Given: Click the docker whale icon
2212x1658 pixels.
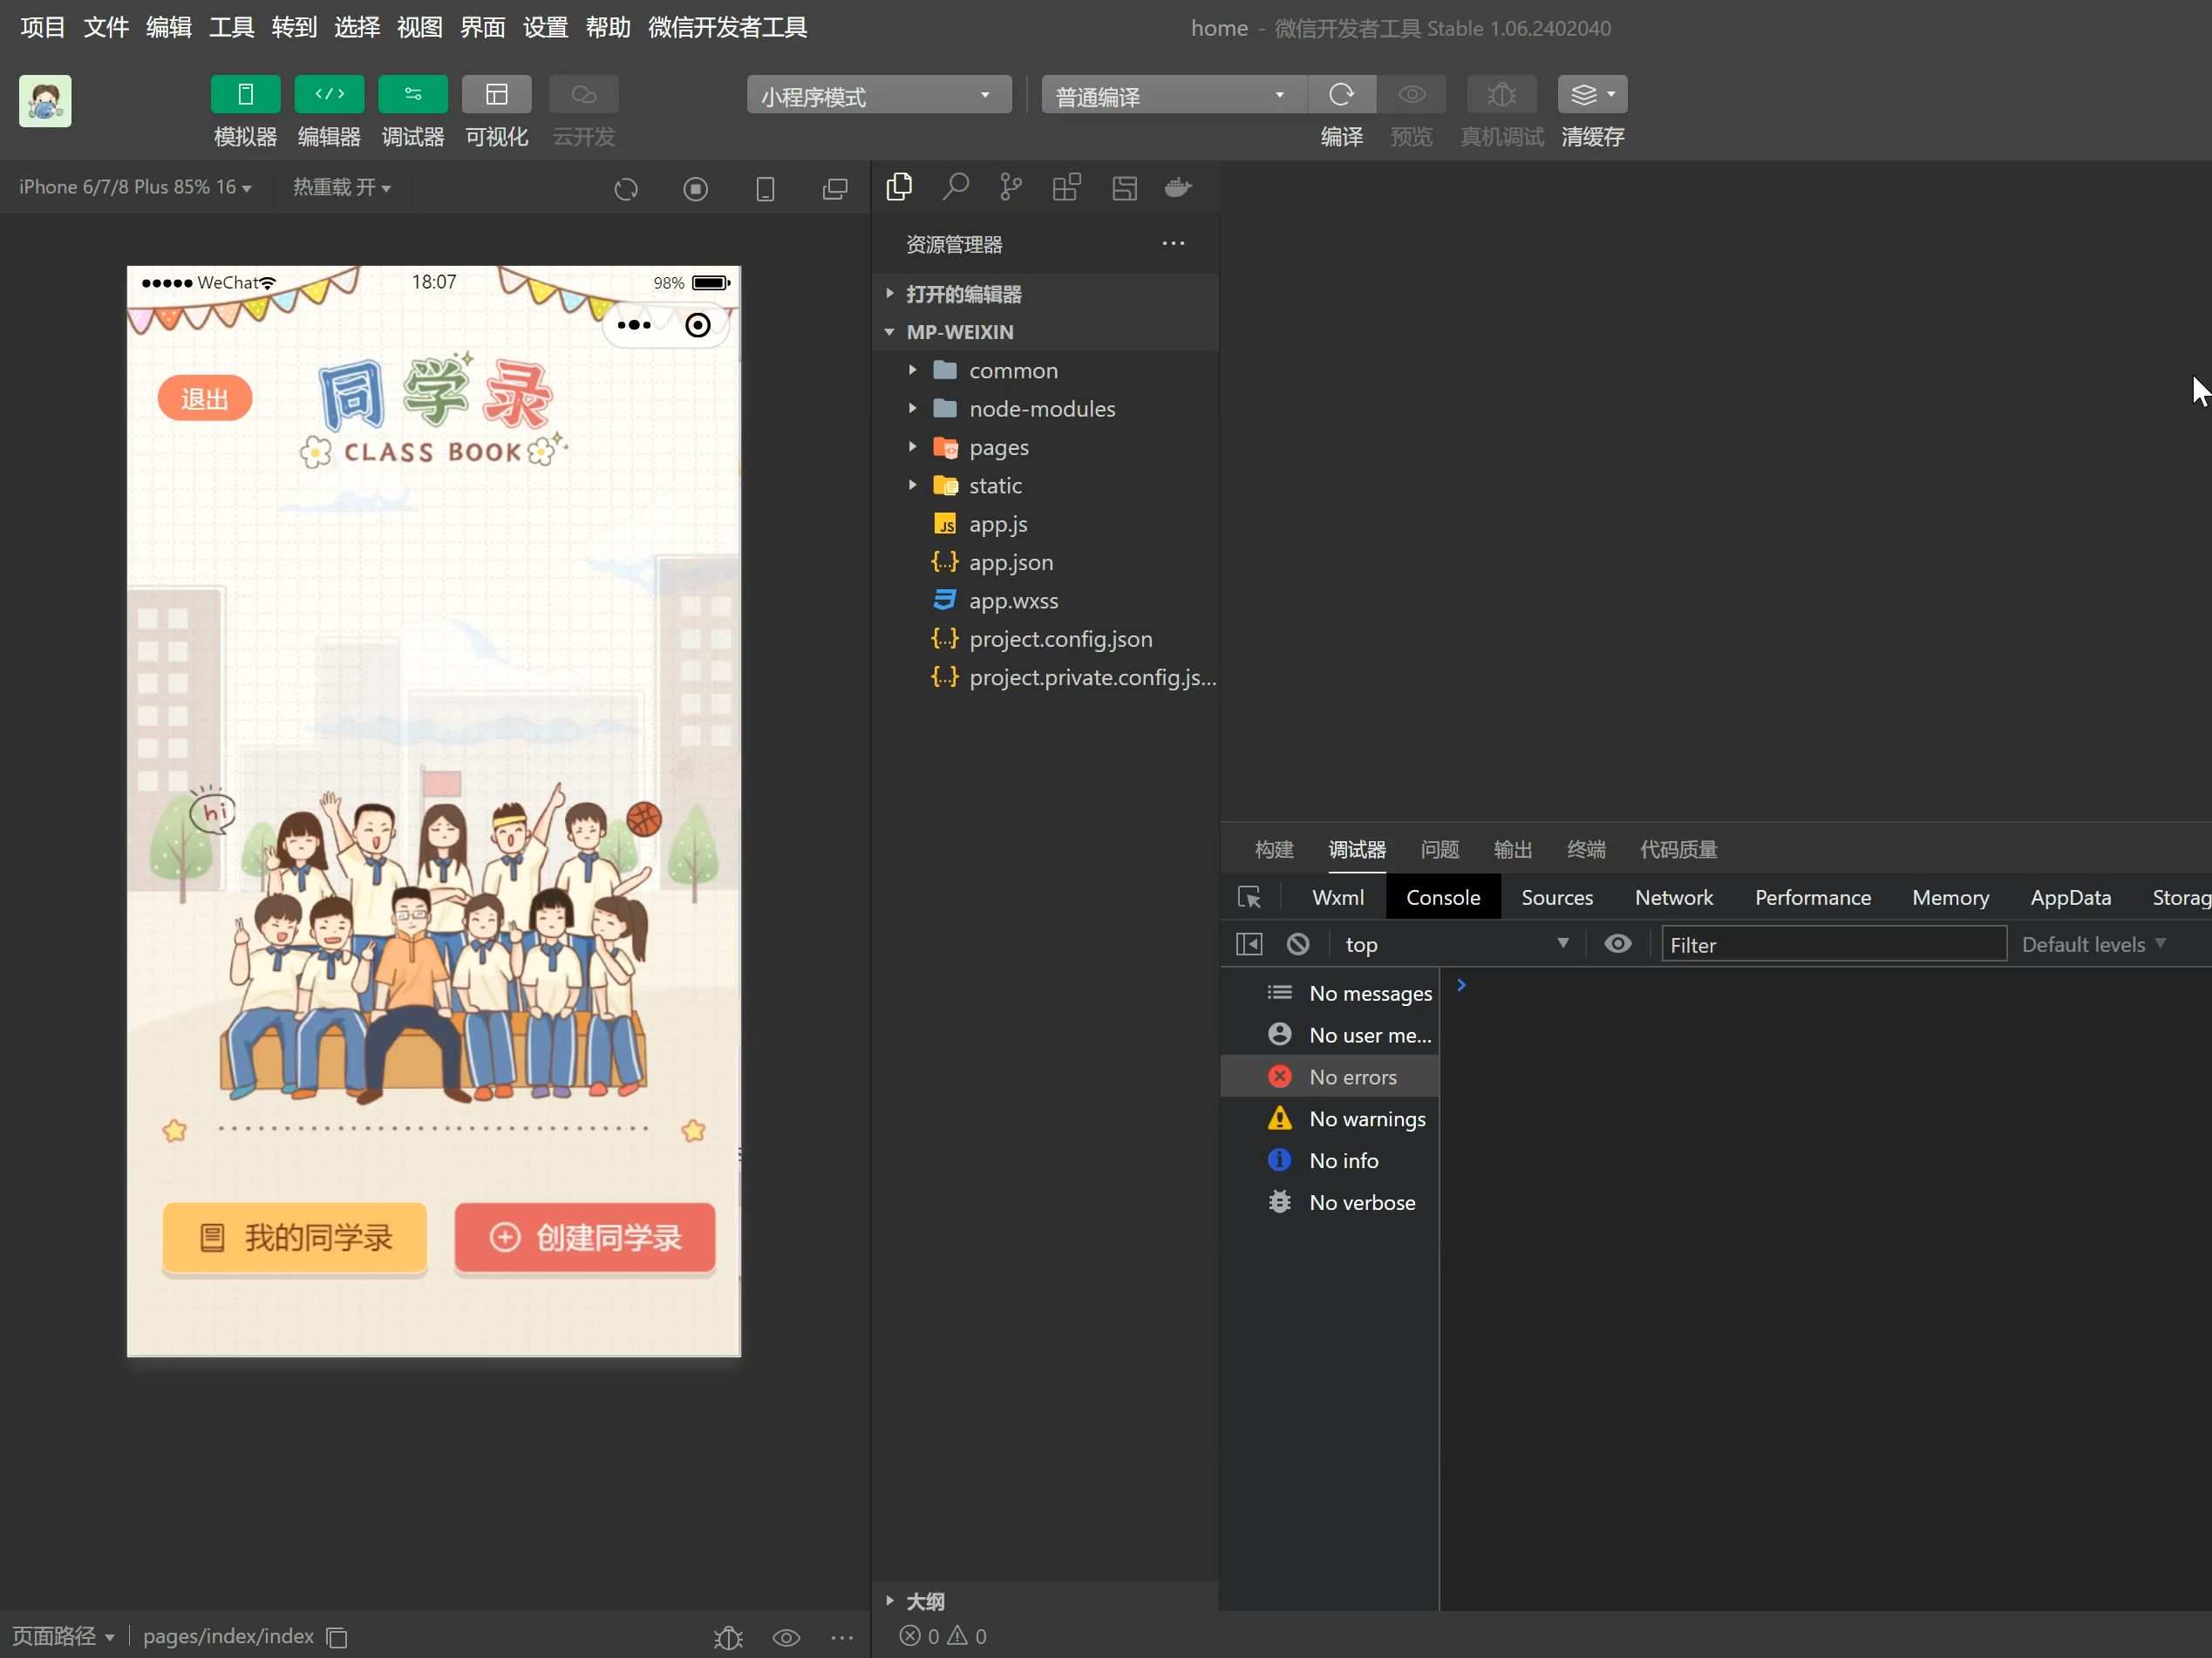Looking at the screenshot, I should pyautogui.click(x=1179, y=187).
